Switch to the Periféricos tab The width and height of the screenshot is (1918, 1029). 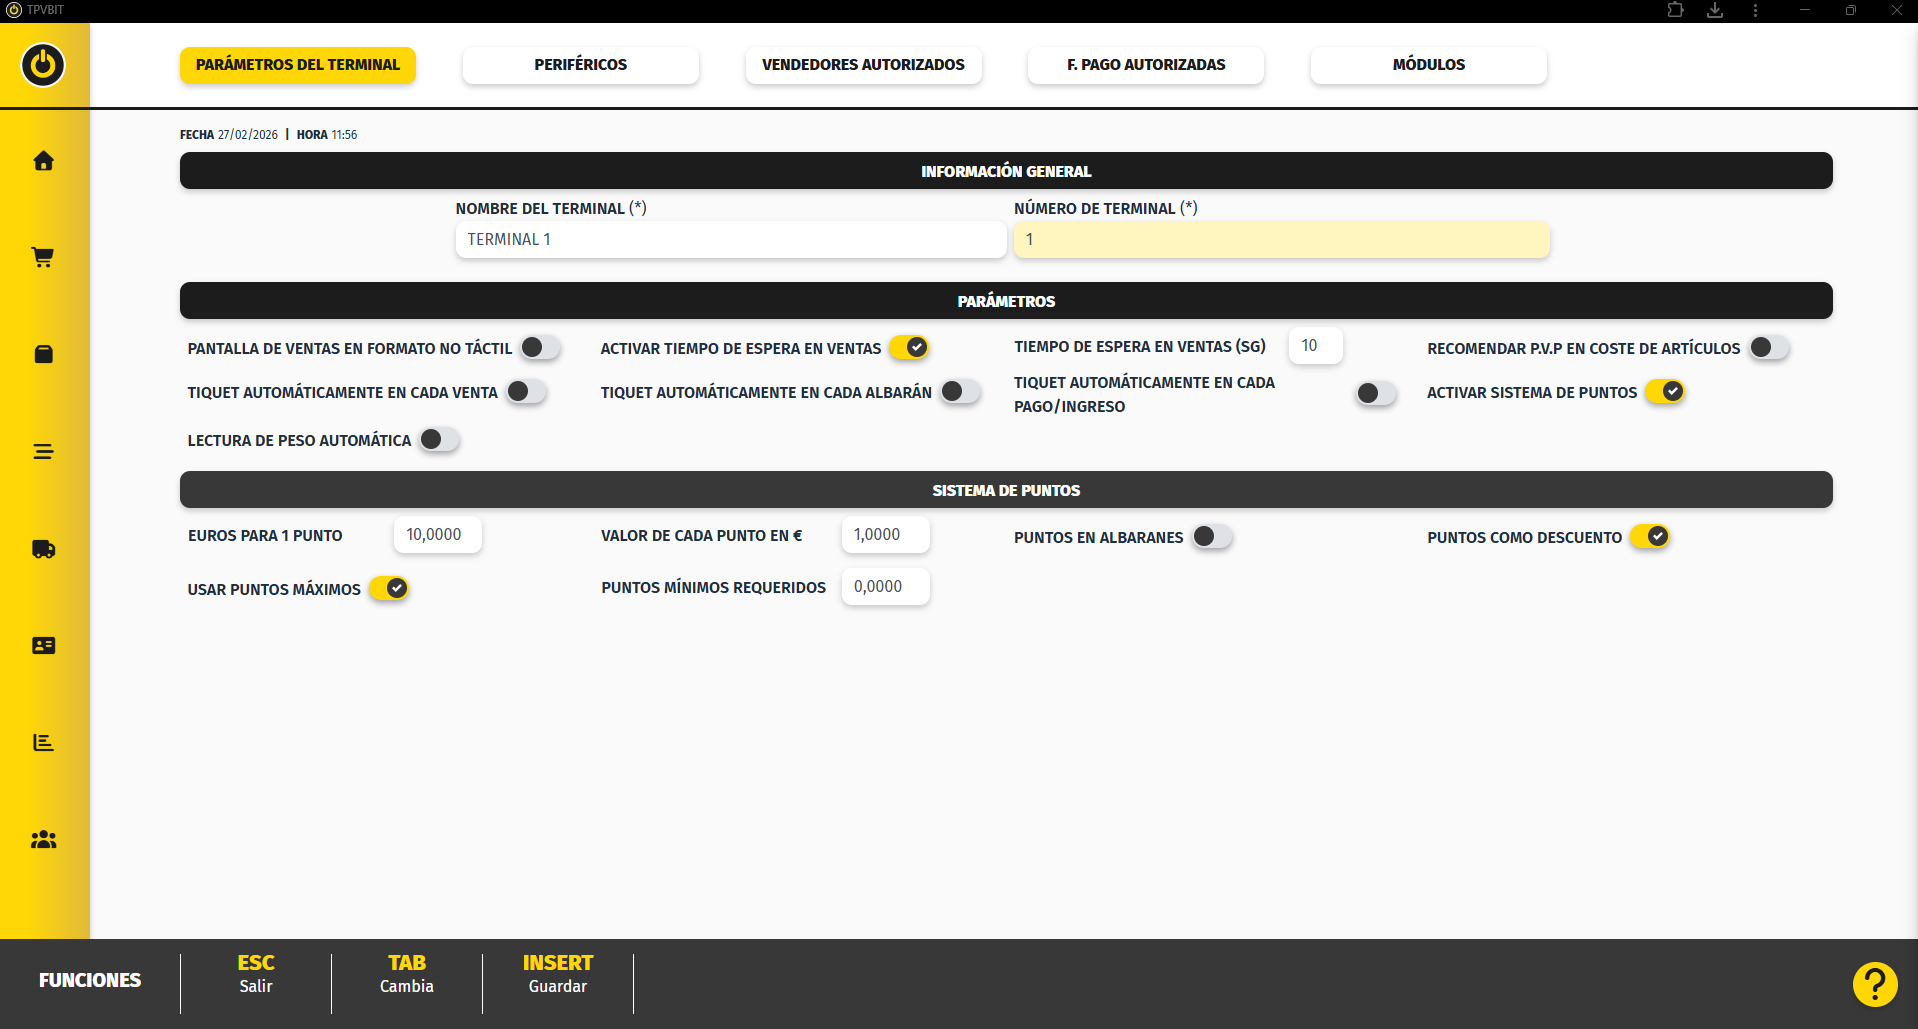580,65
